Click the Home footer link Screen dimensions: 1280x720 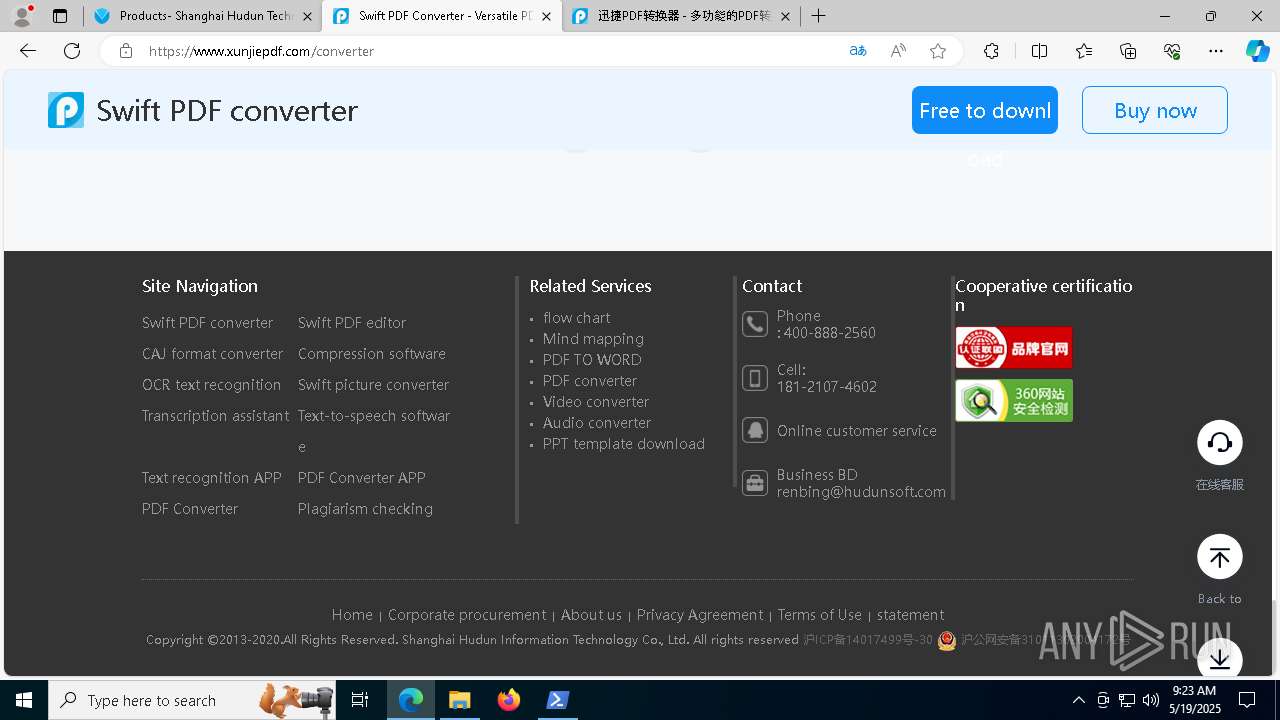(x=352, y=615)
